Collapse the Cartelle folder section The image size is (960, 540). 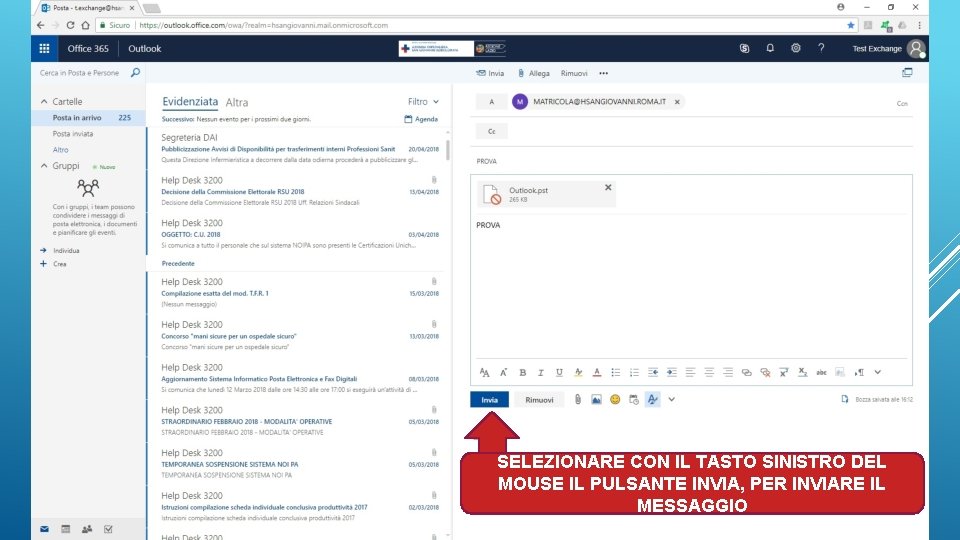click(44, 101)
